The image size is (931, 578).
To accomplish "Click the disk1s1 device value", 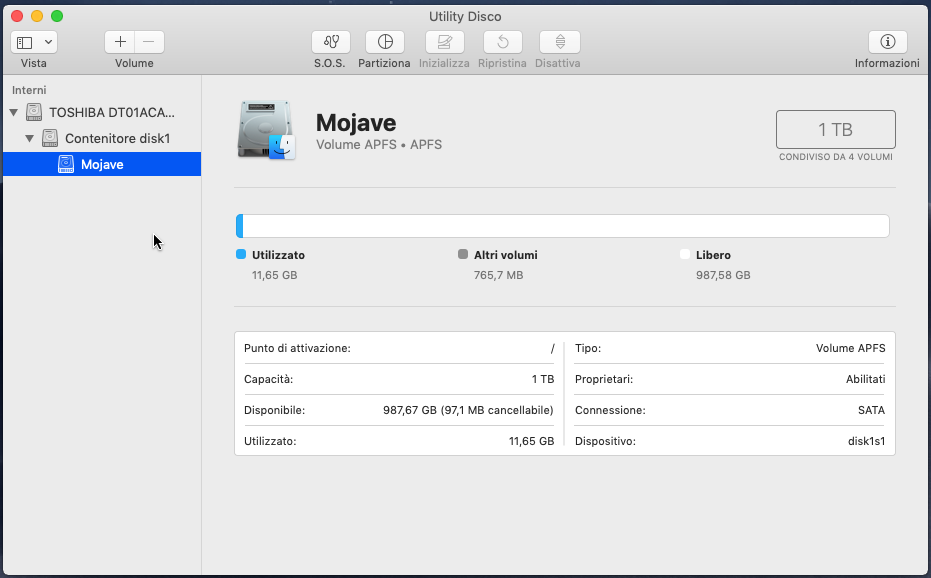I will point(866,441).
